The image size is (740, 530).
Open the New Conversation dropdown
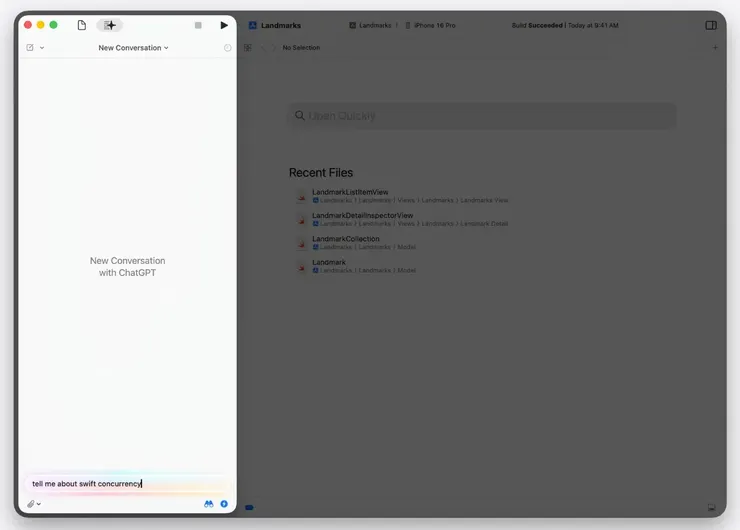133,48
